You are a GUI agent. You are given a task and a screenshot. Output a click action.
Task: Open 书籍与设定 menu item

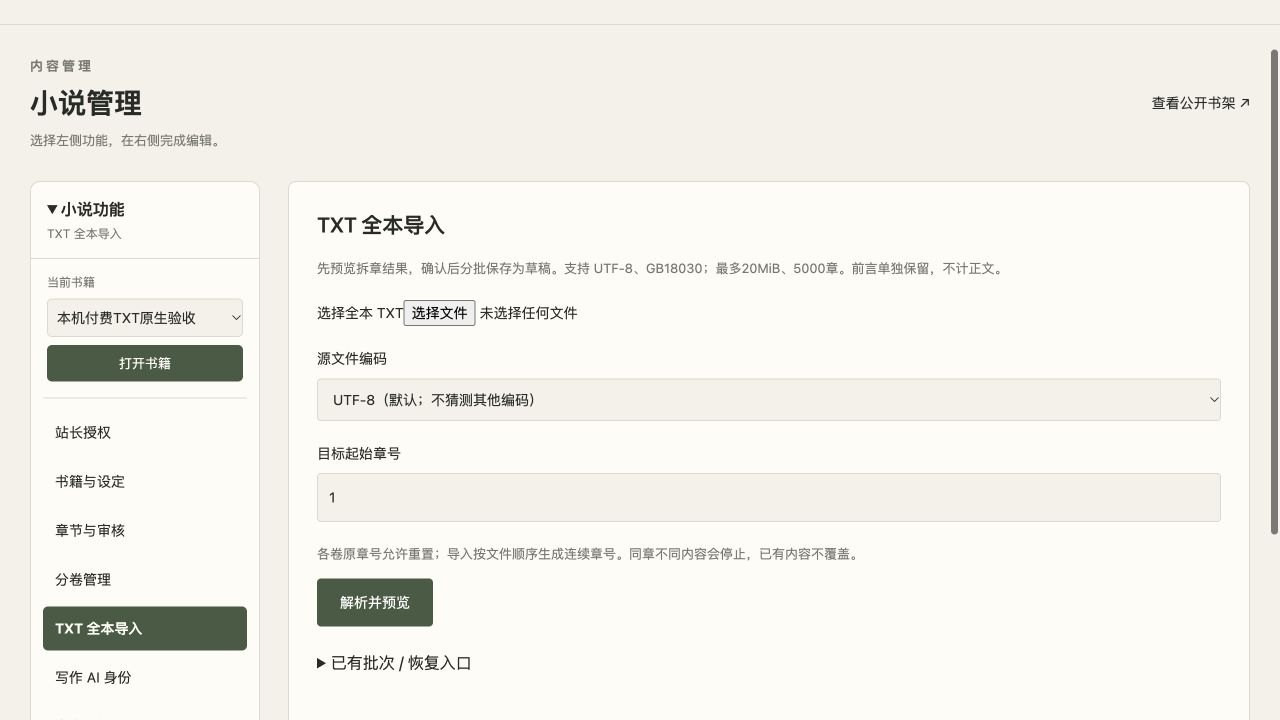pos(145,481)
